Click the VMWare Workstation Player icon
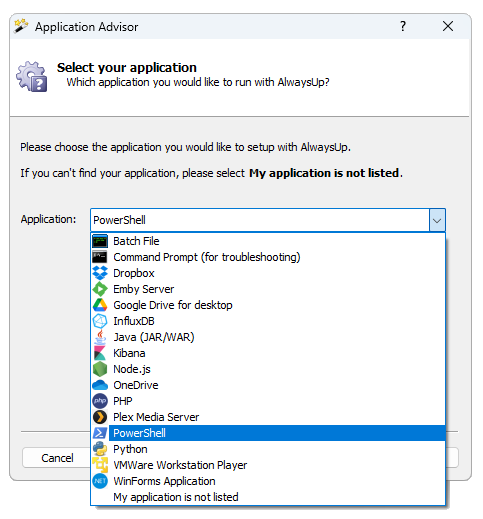Viewport: 483px width, 519px height. pyautogui.click(x=100, y=465)
